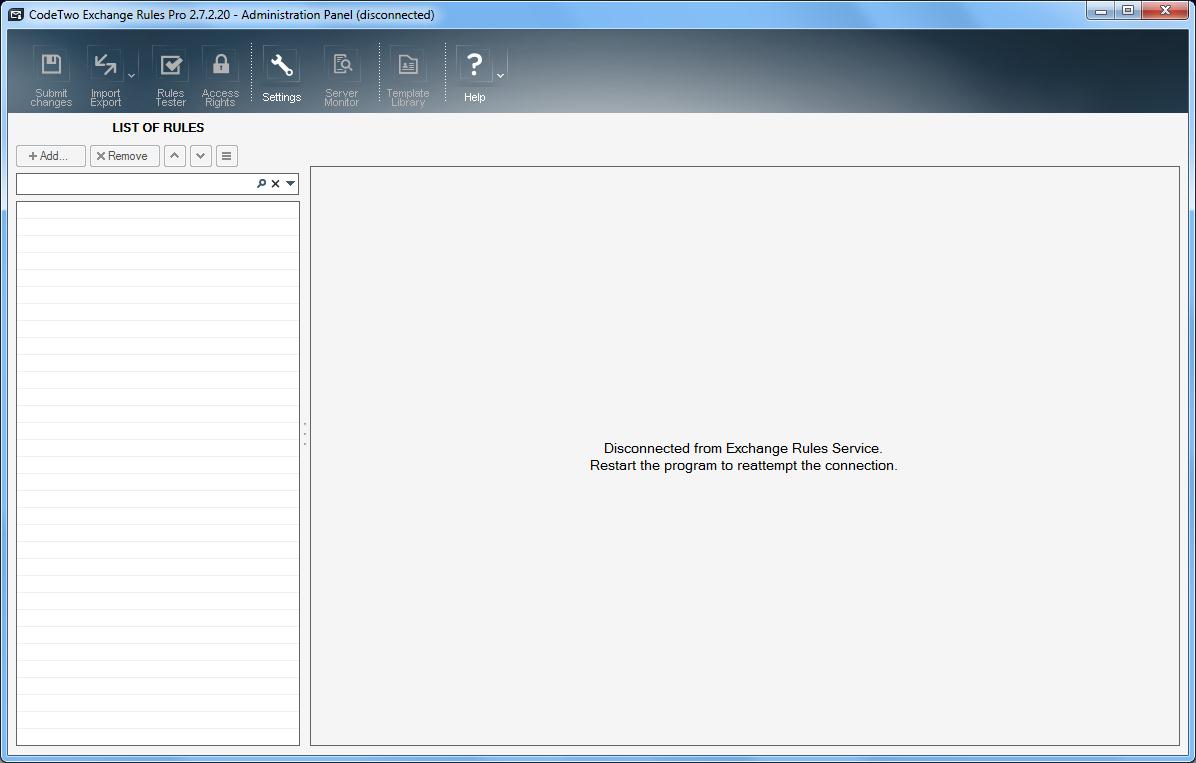Minimize the Administration Panel window
The height and width of the screenshot is (763, 1196).
pos(1101,11)
